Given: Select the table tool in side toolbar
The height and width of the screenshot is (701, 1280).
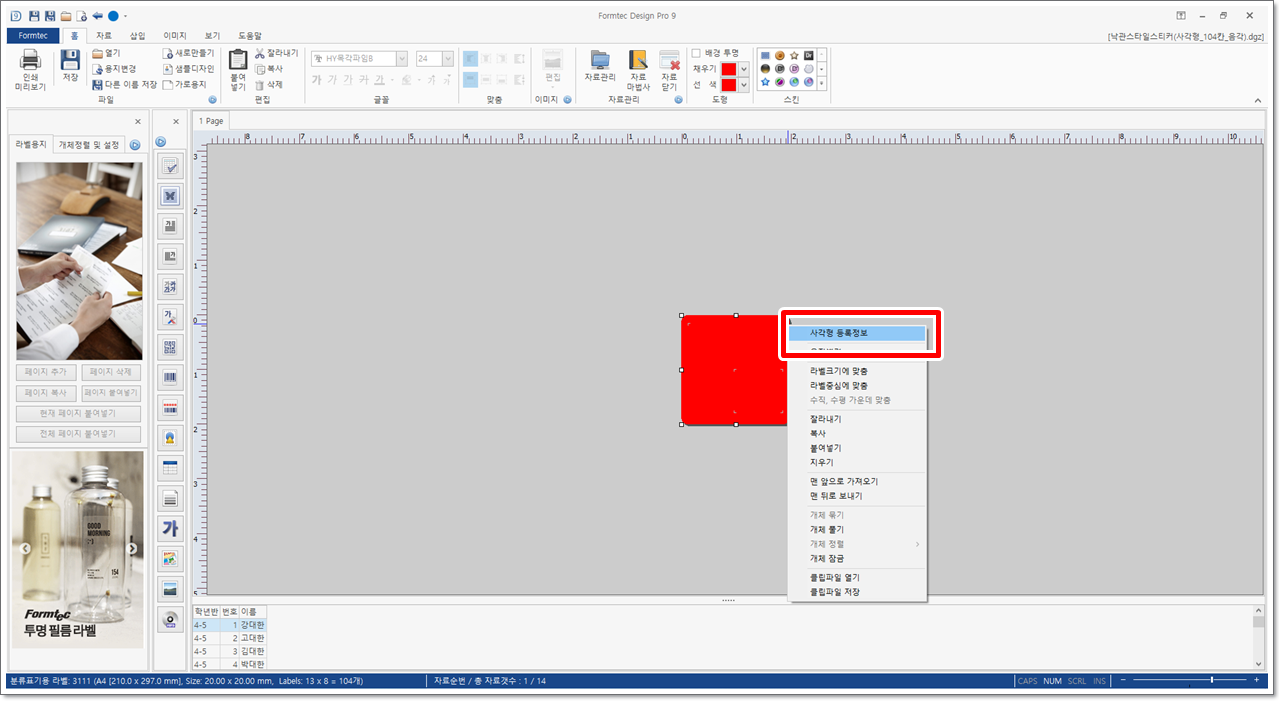Looking at the screenshot, I should point(170,468).
